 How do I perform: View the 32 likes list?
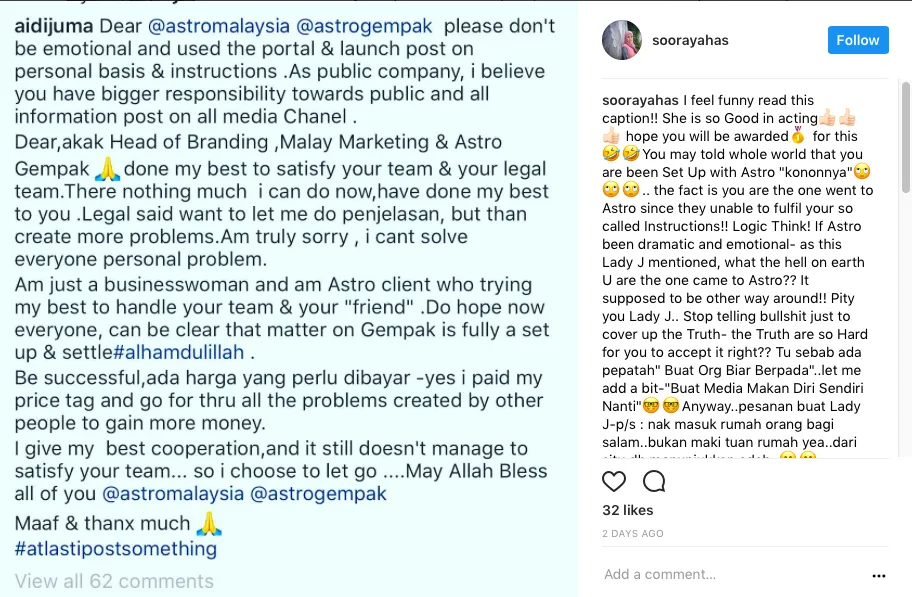[x=625, y=510]
